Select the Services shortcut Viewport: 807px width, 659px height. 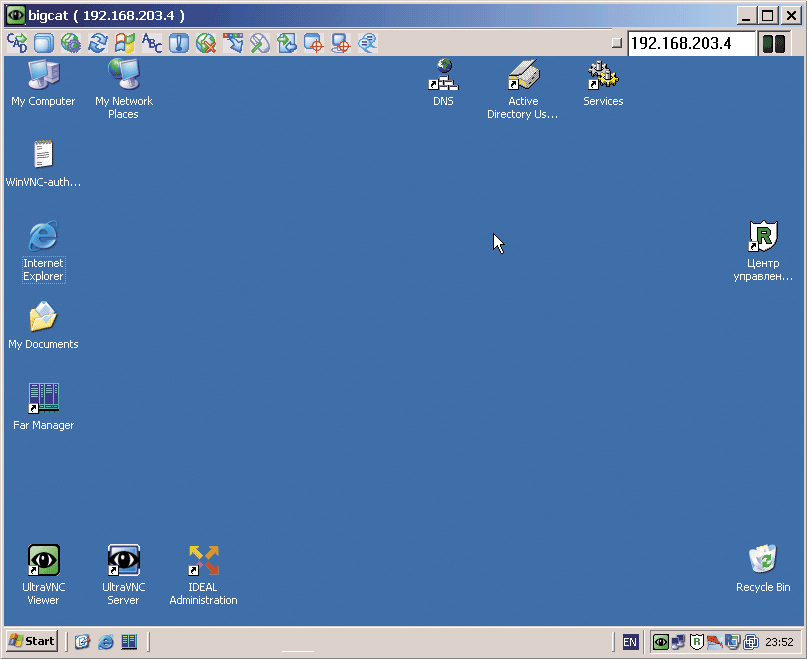coord(603,82)
